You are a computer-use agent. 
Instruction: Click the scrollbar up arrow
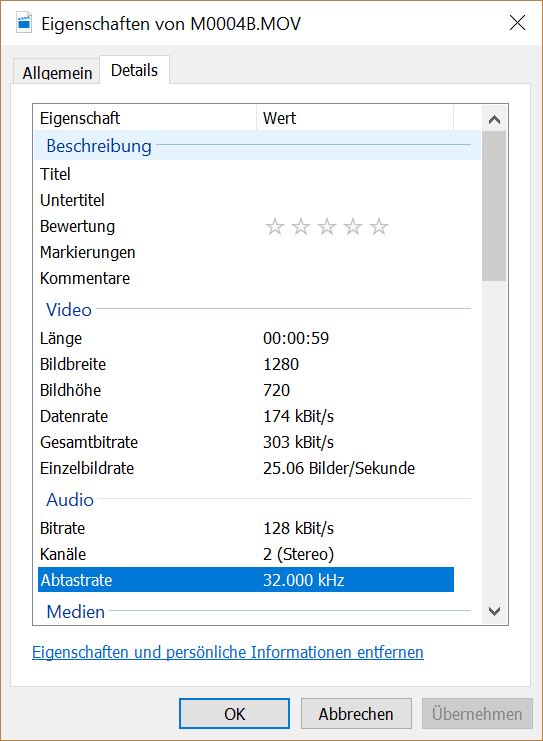pos(494,120)
